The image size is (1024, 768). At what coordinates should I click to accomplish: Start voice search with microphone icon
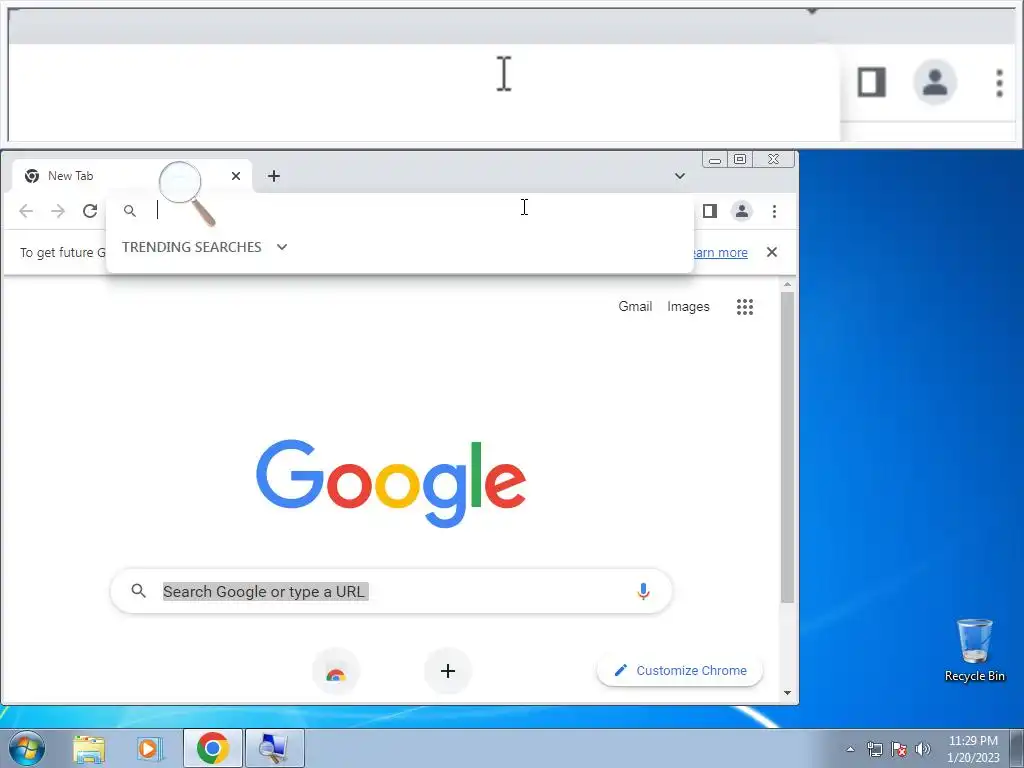click(643, 591)
